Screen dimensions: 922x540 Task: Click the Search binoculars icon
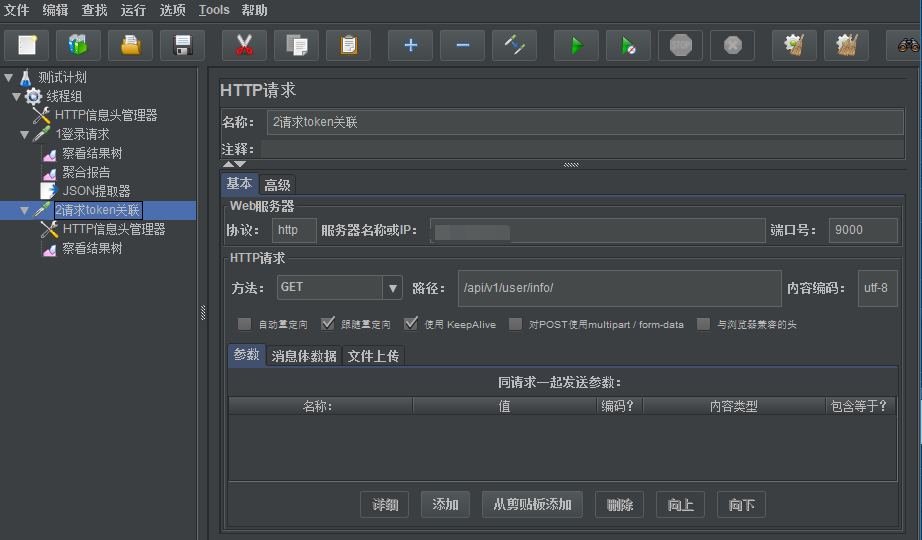pyautogui.click(x=906, y=45)
